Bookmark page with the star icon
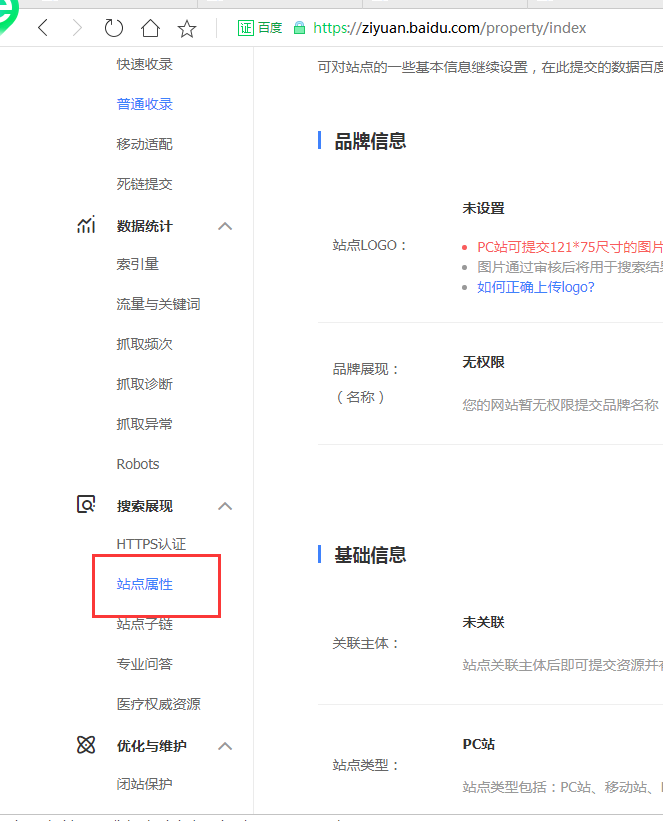Screen dimensions: 663x821 pyautogui.click(x=187, y=28)
